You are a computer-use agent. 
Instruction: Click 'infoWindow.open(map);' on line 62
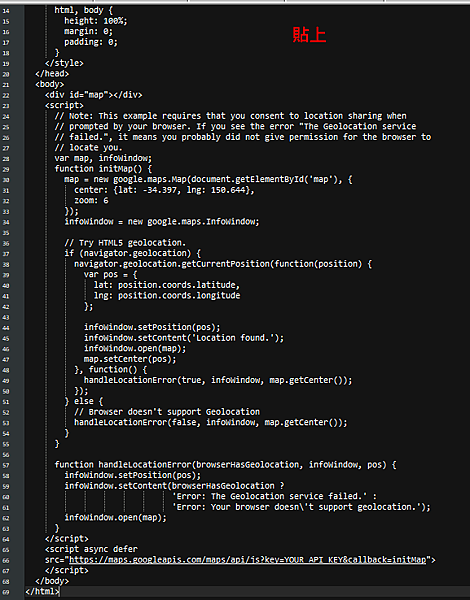pyautogui.click(x=116, y=517)
